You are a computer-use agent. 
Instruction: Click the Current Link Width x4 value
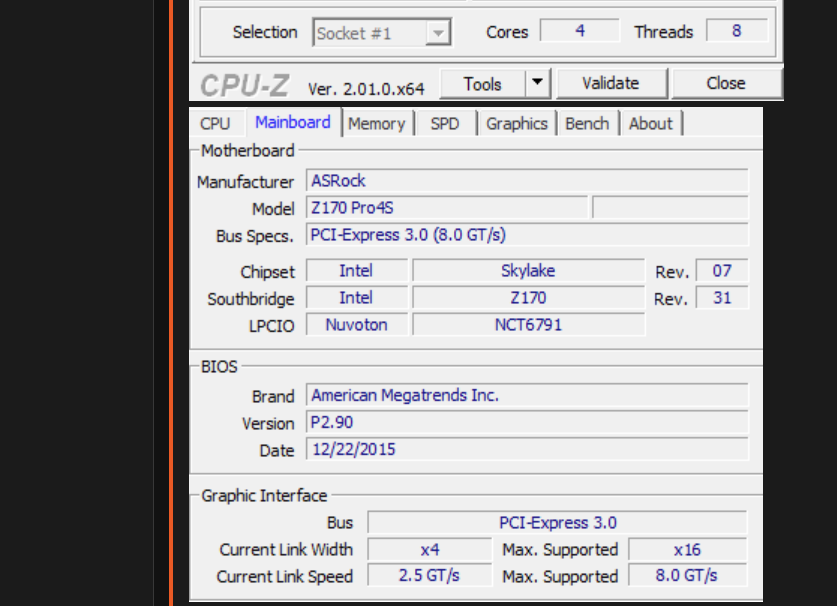(x=429, y=549)
